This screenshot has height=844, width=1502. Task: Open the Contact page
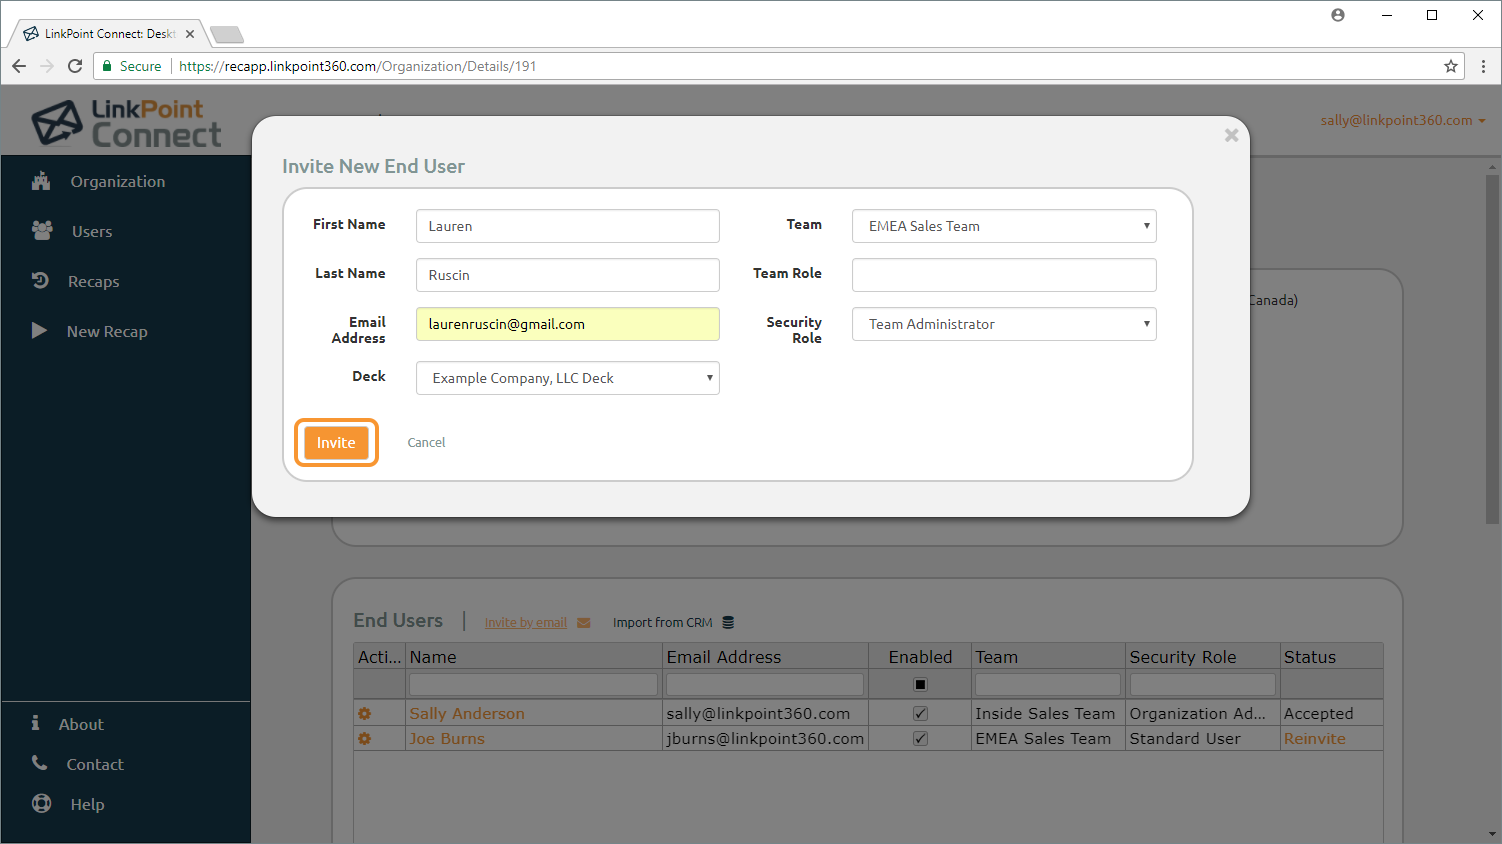[x=95, y=765]
